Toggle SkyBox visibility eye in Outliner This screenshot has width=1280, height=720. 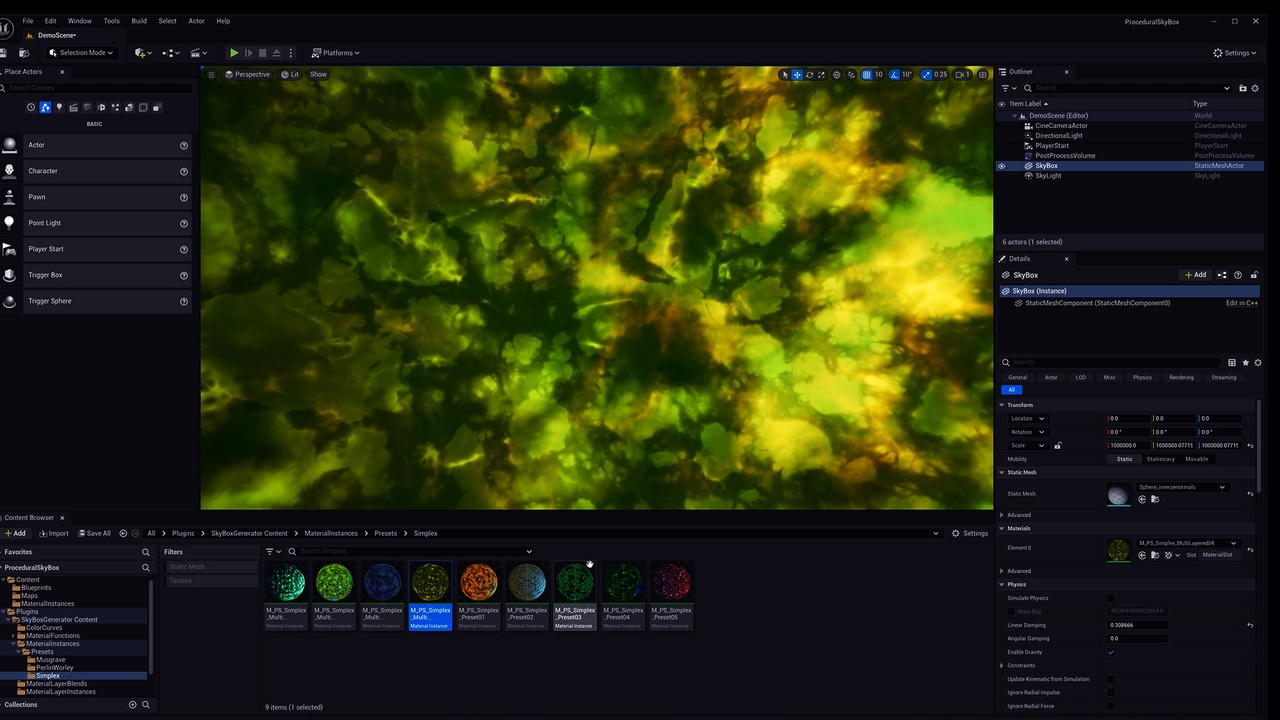click(x=1002, y=166)
